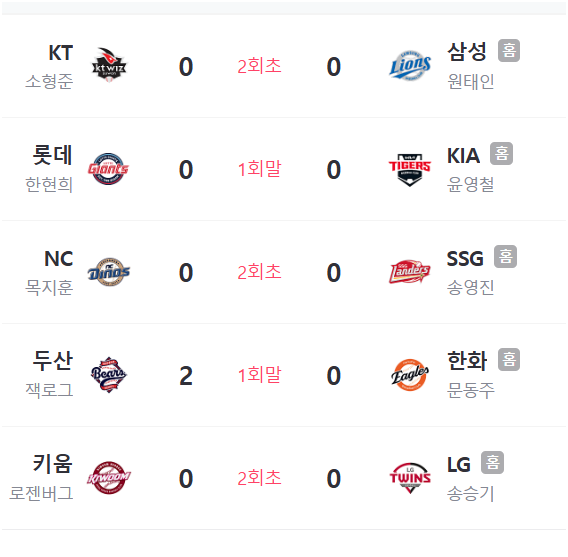Click the NC Dinos logo
Screen dimensions: 568x557
coord(109,272)
